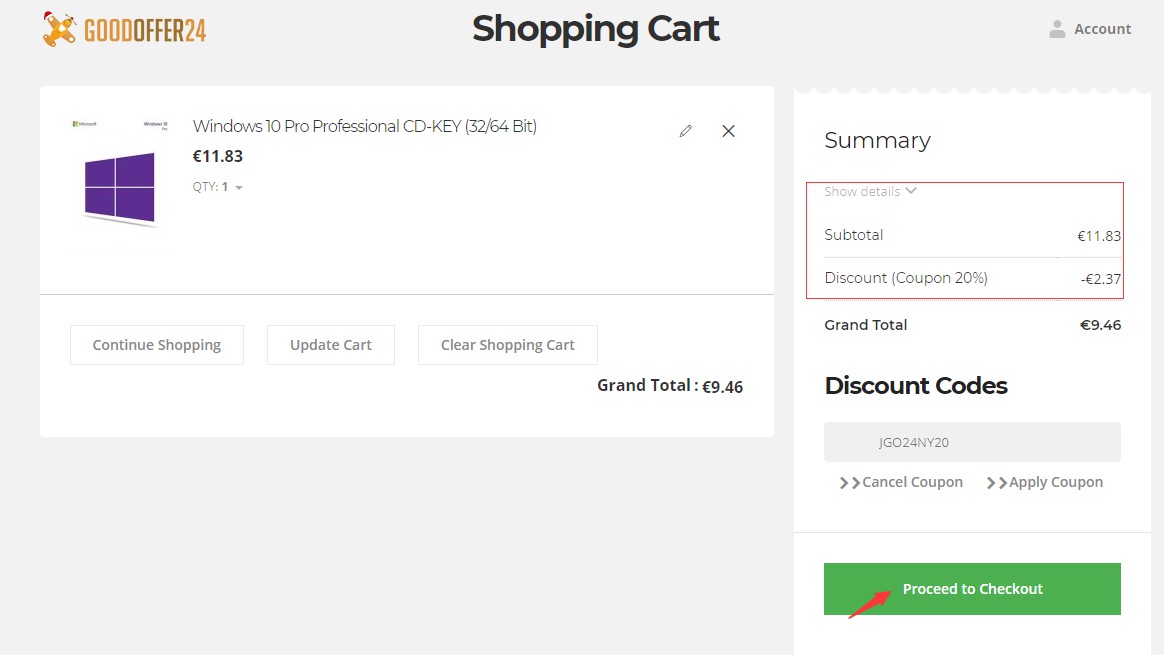The height and width of the screenshot is (655, 1164).
Task: Open the GoodOffer24 logo homepage link
Action: click(x=125, y=30)
